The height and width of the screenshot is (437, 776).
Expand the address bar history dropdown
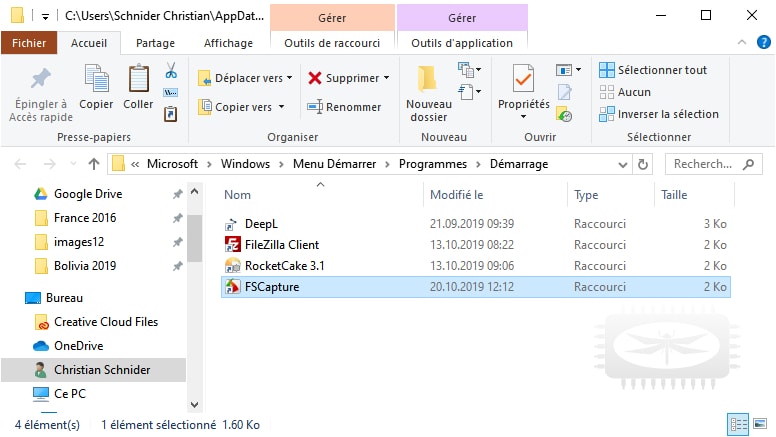623,164
